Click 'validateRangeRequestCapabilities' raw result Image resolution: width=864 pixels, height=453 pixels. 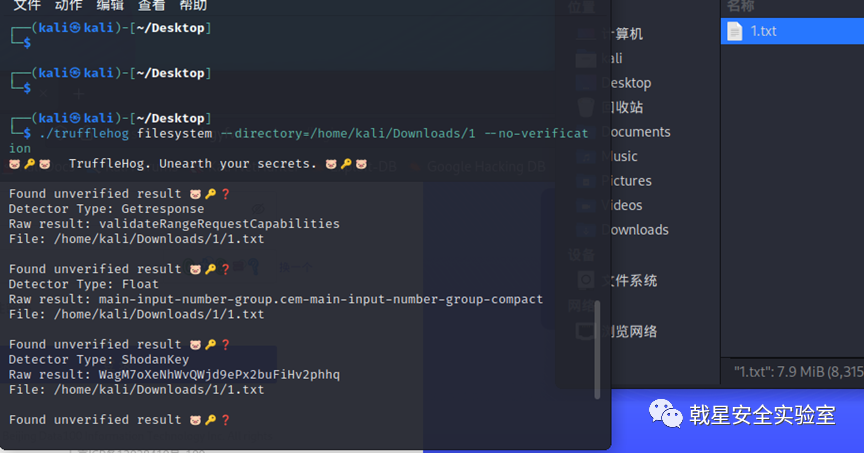[219, 224]
